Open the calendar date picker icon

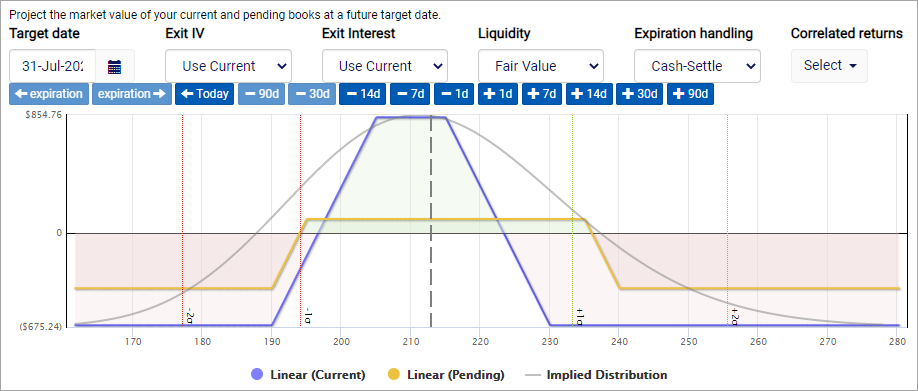click(x=115, y=66)
